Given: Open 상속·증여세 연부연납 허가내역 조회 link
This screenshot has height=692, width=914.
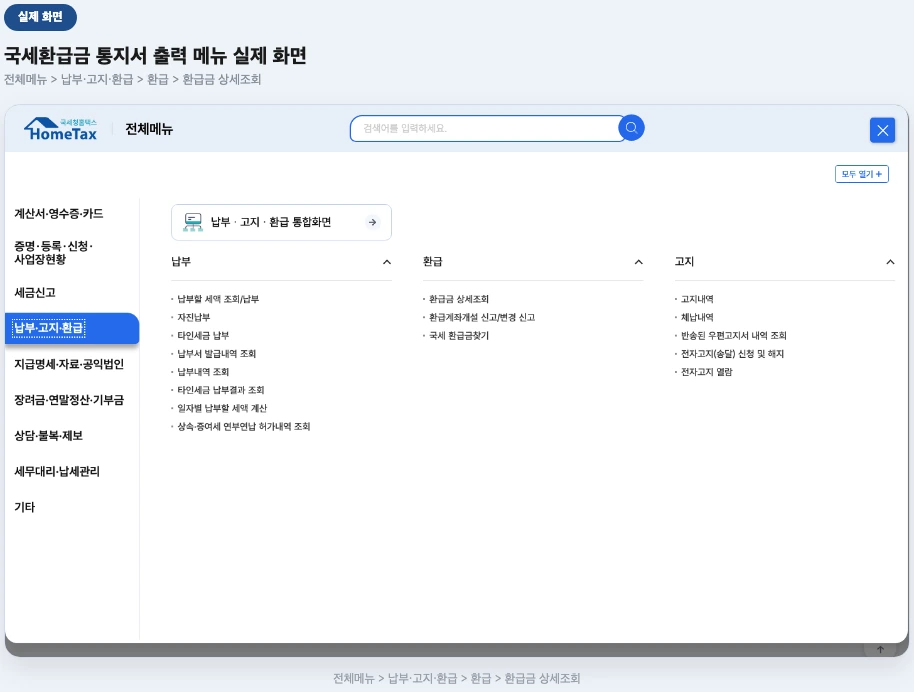Looking at the screenshot, I should pos(244,426).
